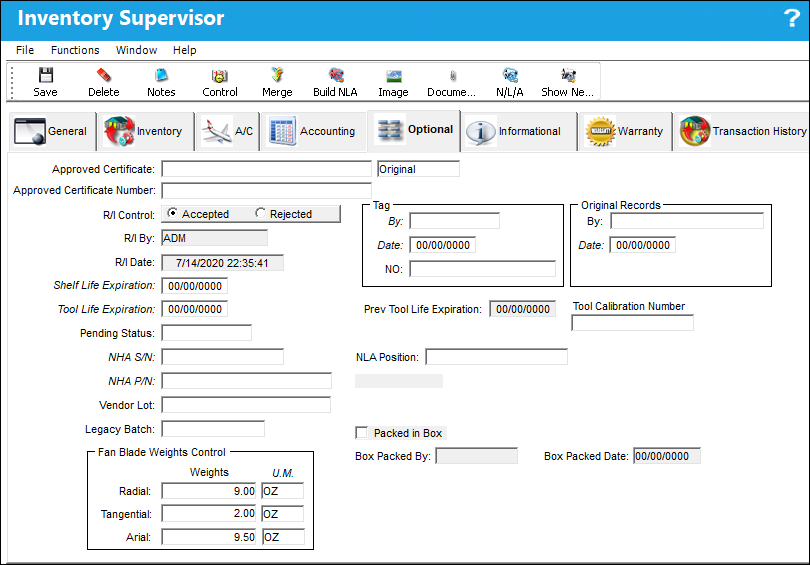This screenshot has height=565, width=810.
Task: Click the Radial weight field 9.00
Action: [x=209, y=491]
